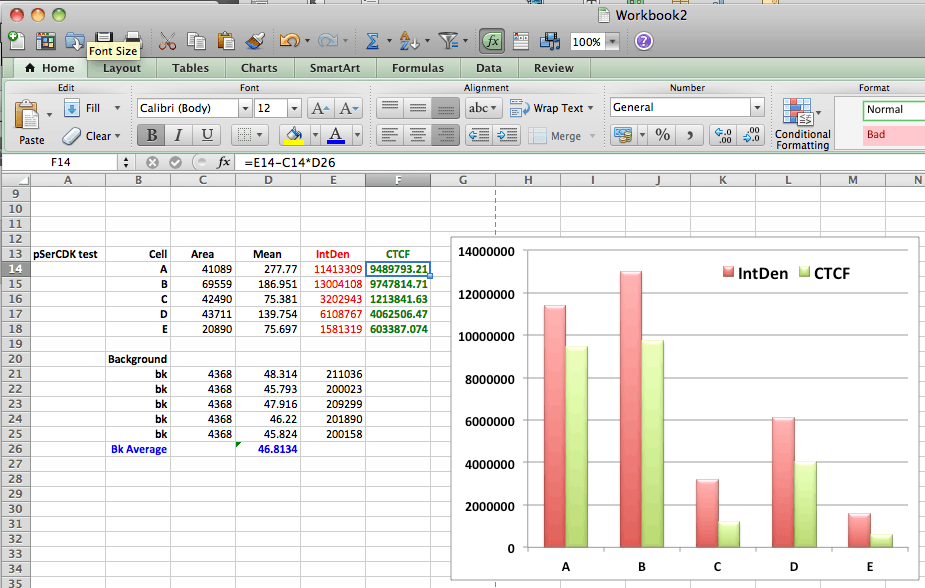Click the Increase Font Size icon
Viewport: 925px width, 588px height.
point(320,108)
